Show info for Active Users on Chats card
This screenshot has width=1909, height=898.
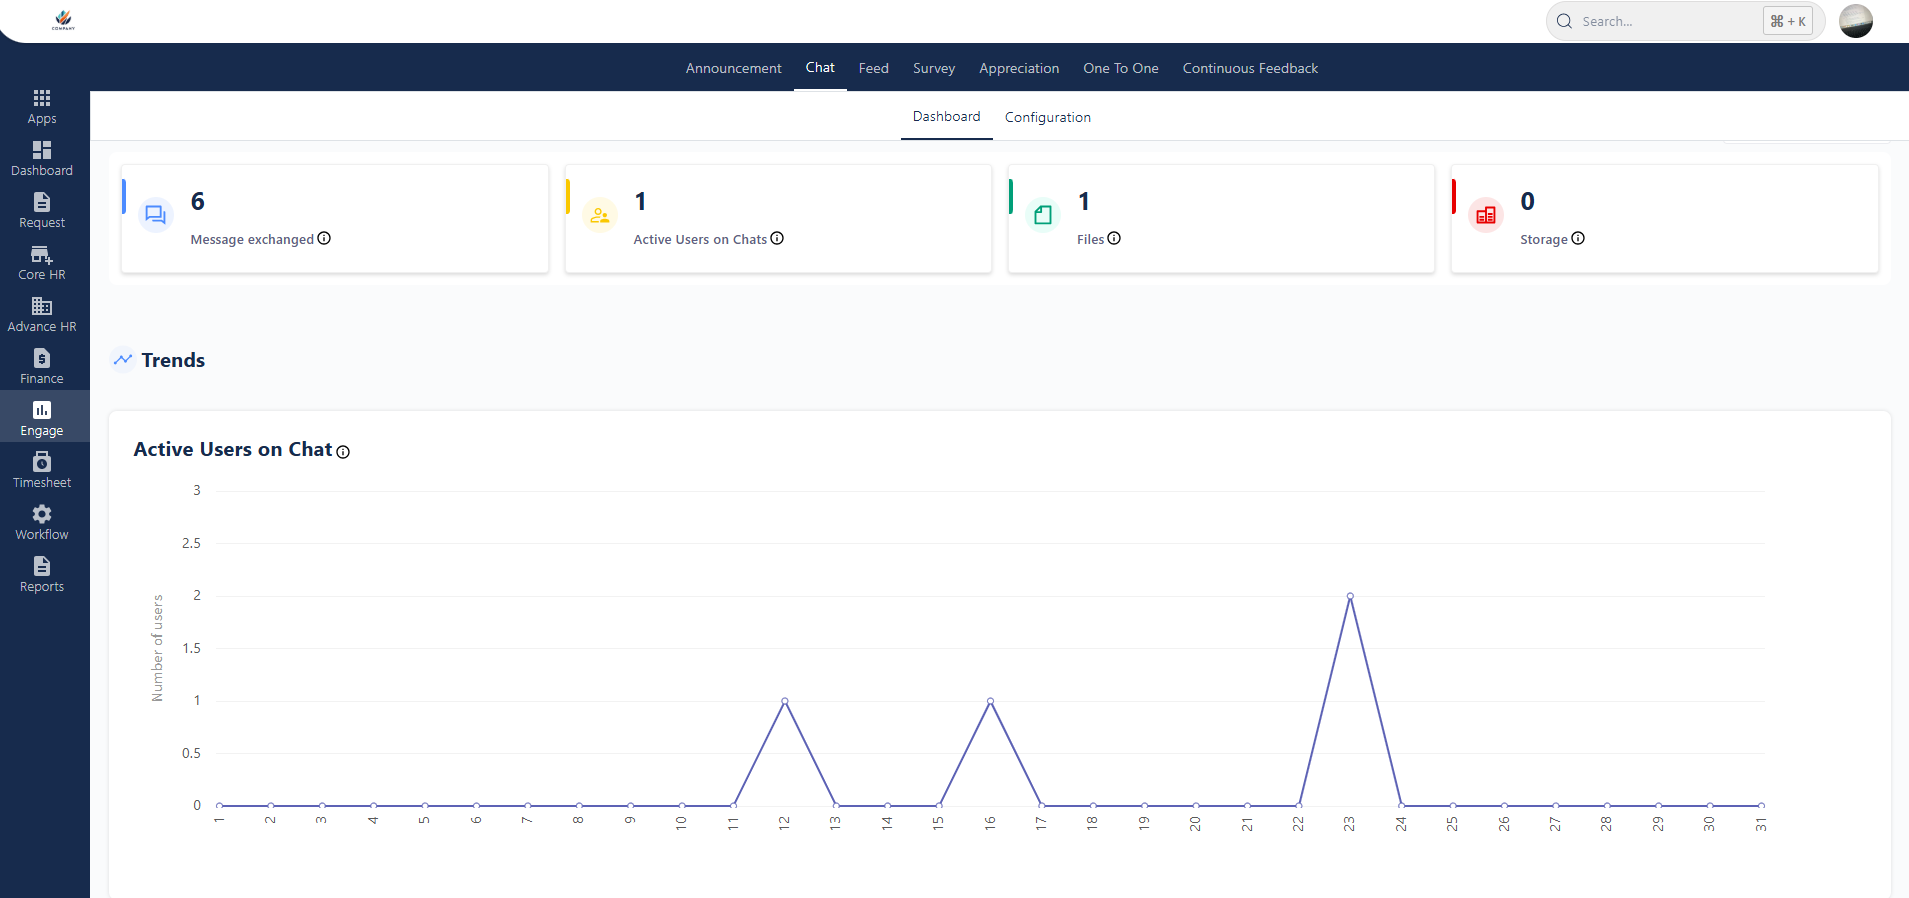pos(777,238)
